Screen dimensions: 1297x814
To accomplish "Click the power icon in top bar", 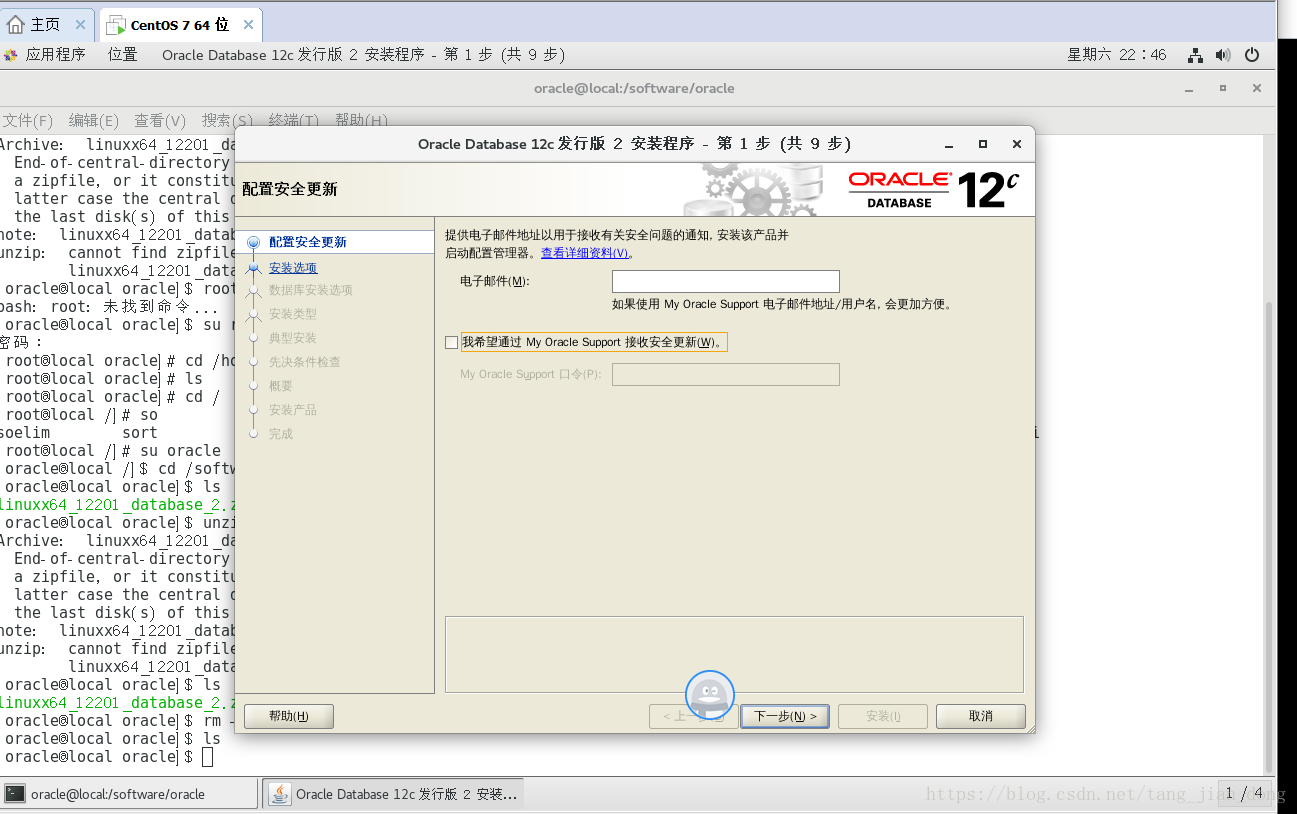I will [1251, 55].
